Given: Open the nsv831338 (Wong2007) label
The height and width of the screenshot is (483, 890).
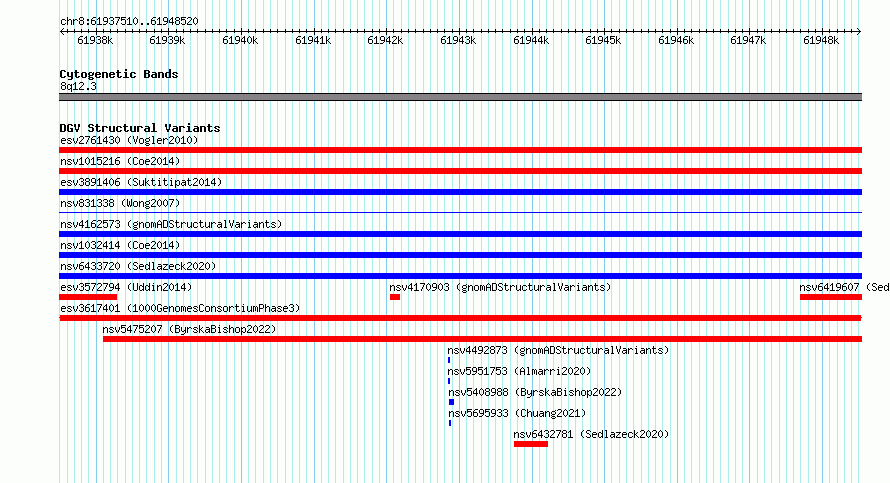Looking at the screenshot, I should pos(120,203).
